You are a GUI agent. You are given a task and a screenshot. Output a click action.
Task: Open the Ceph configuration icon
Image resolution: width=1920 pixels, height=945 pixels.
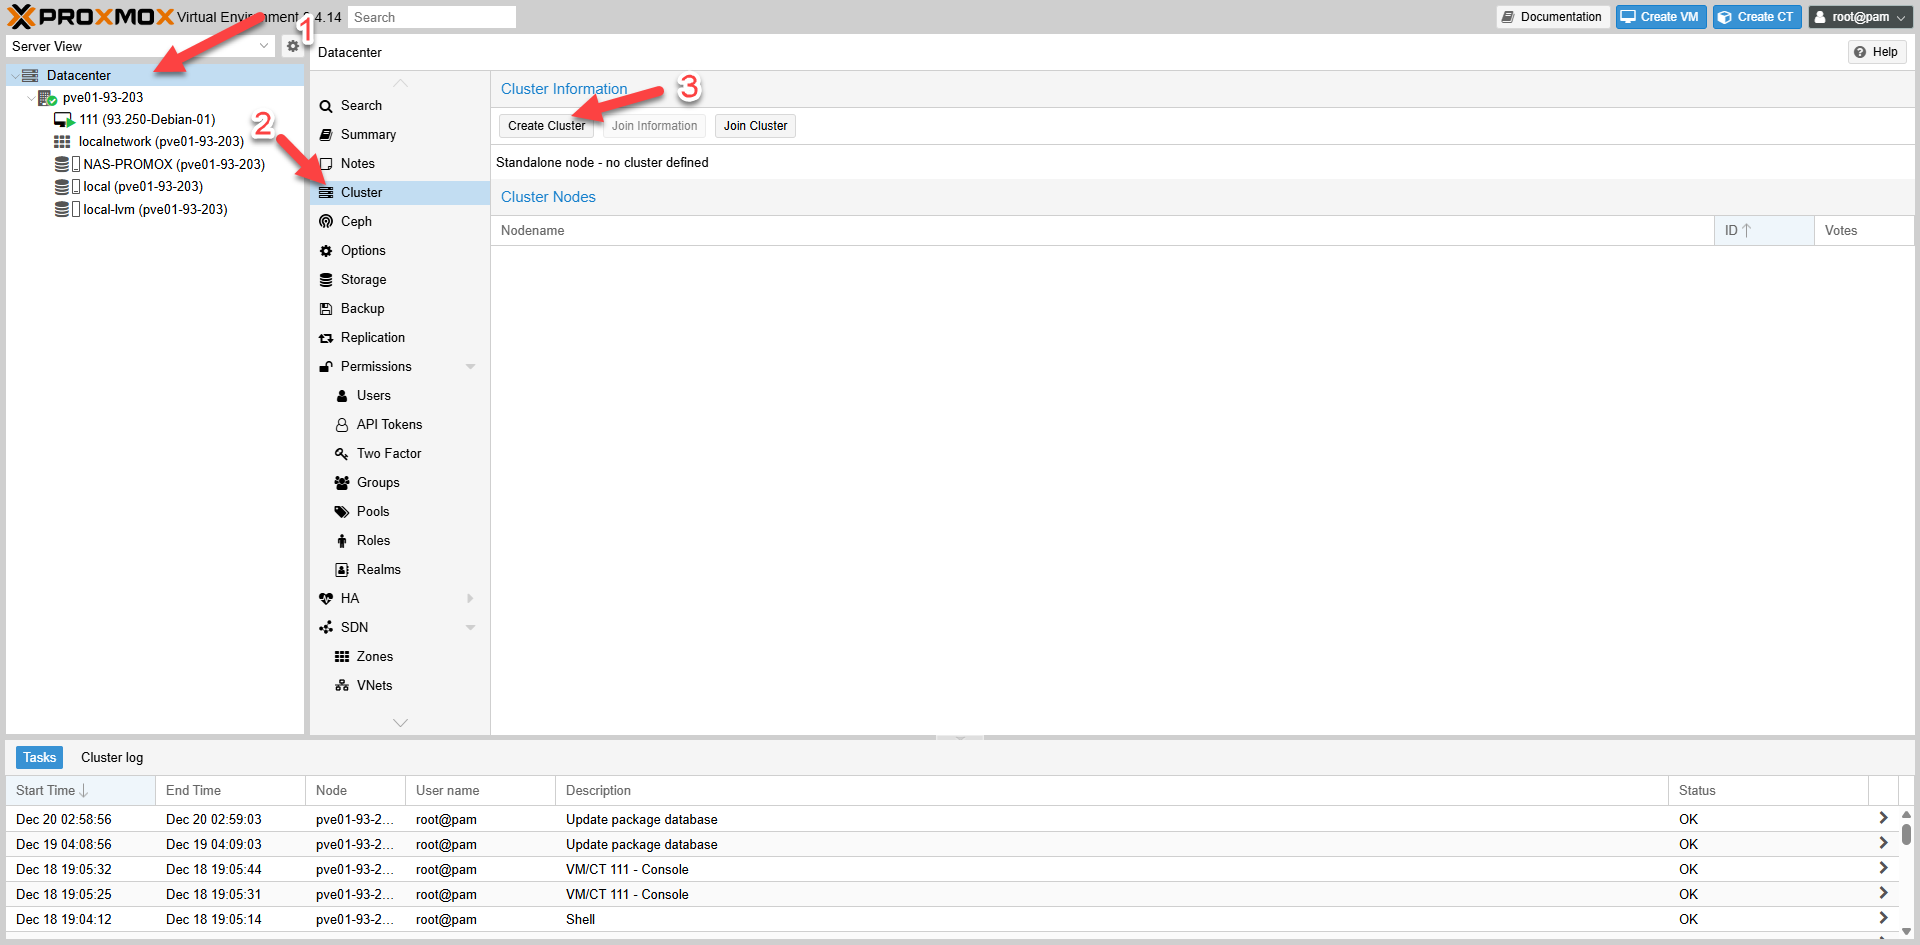click(327, 221)
